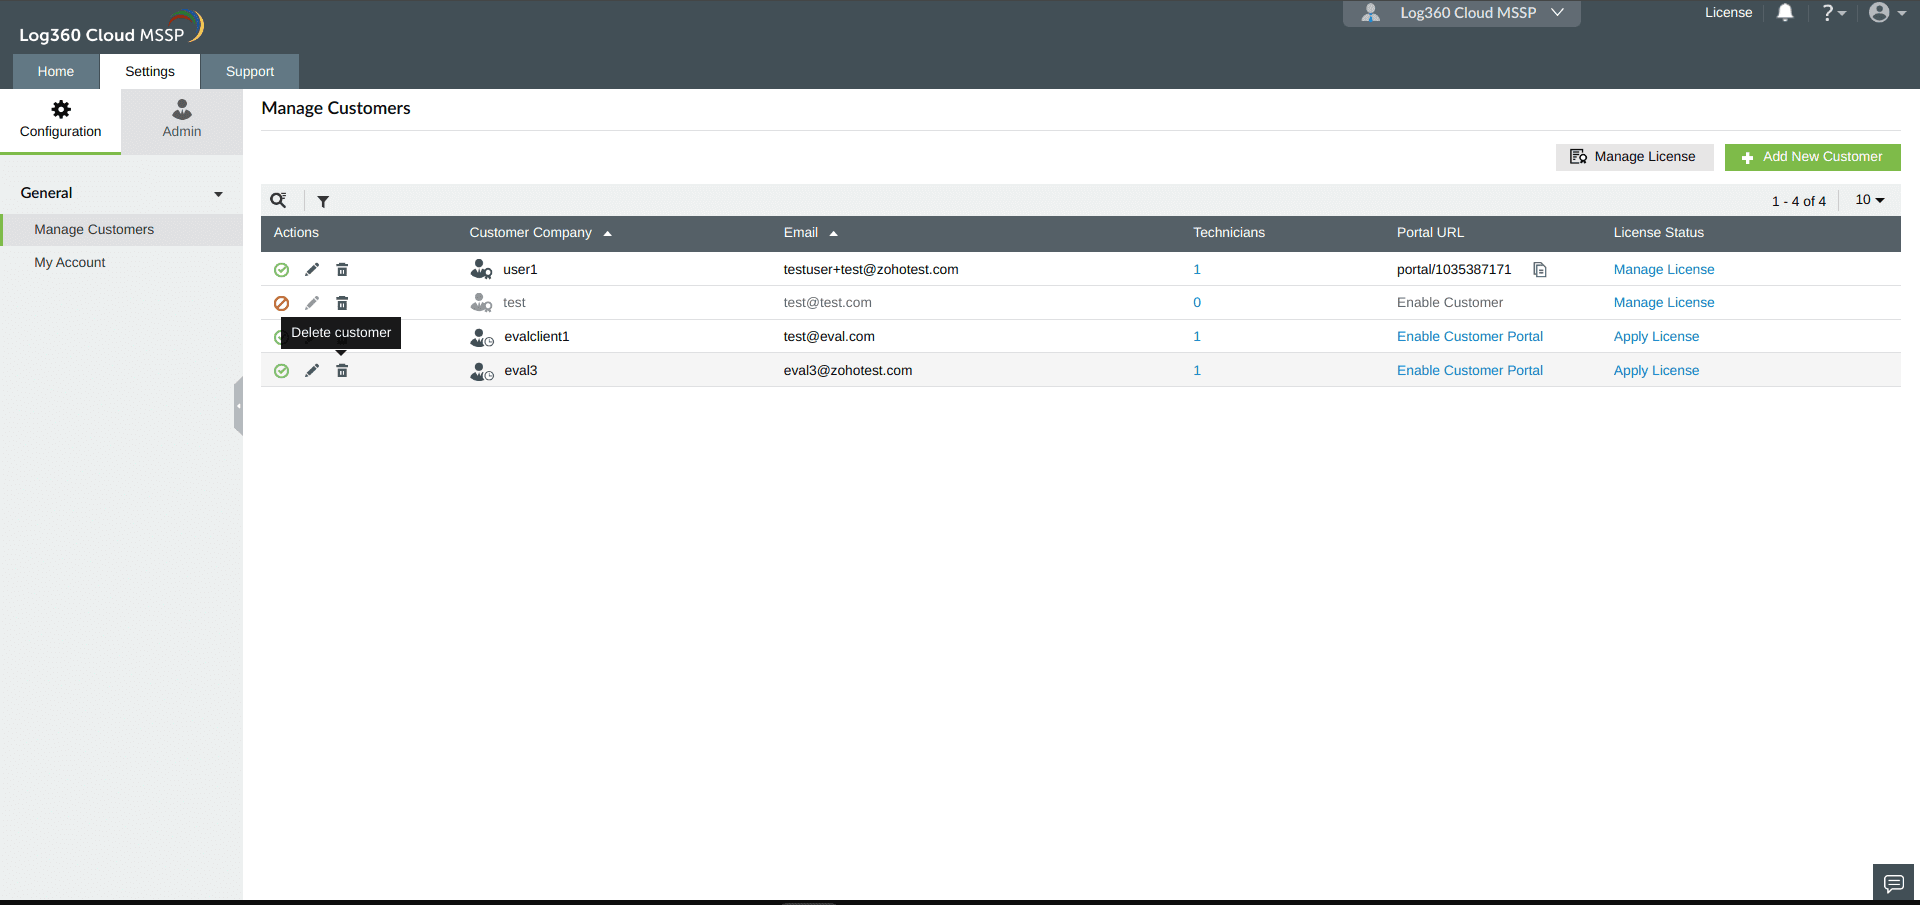Click the Manage License button
Image resolution: width=1920 pixels, height=905 pixels.
pyautogui.click(x=1634, y=157)
